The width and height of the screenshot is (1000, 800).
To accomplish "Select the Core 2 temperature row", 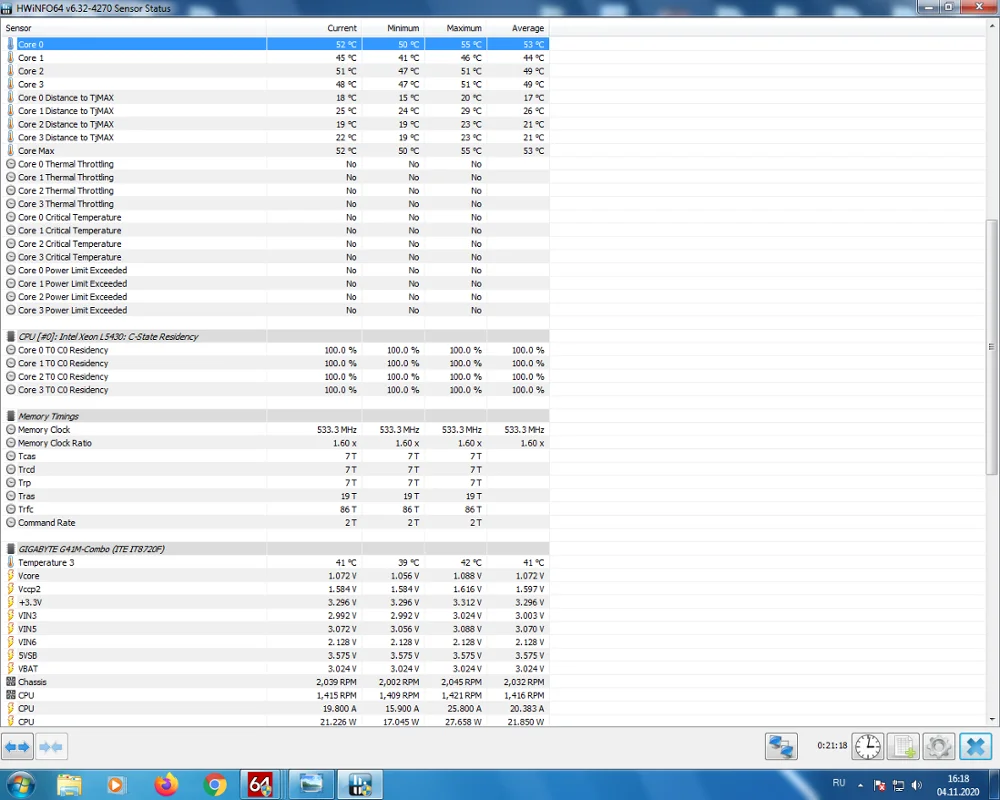I will click(x=275, y=71).
